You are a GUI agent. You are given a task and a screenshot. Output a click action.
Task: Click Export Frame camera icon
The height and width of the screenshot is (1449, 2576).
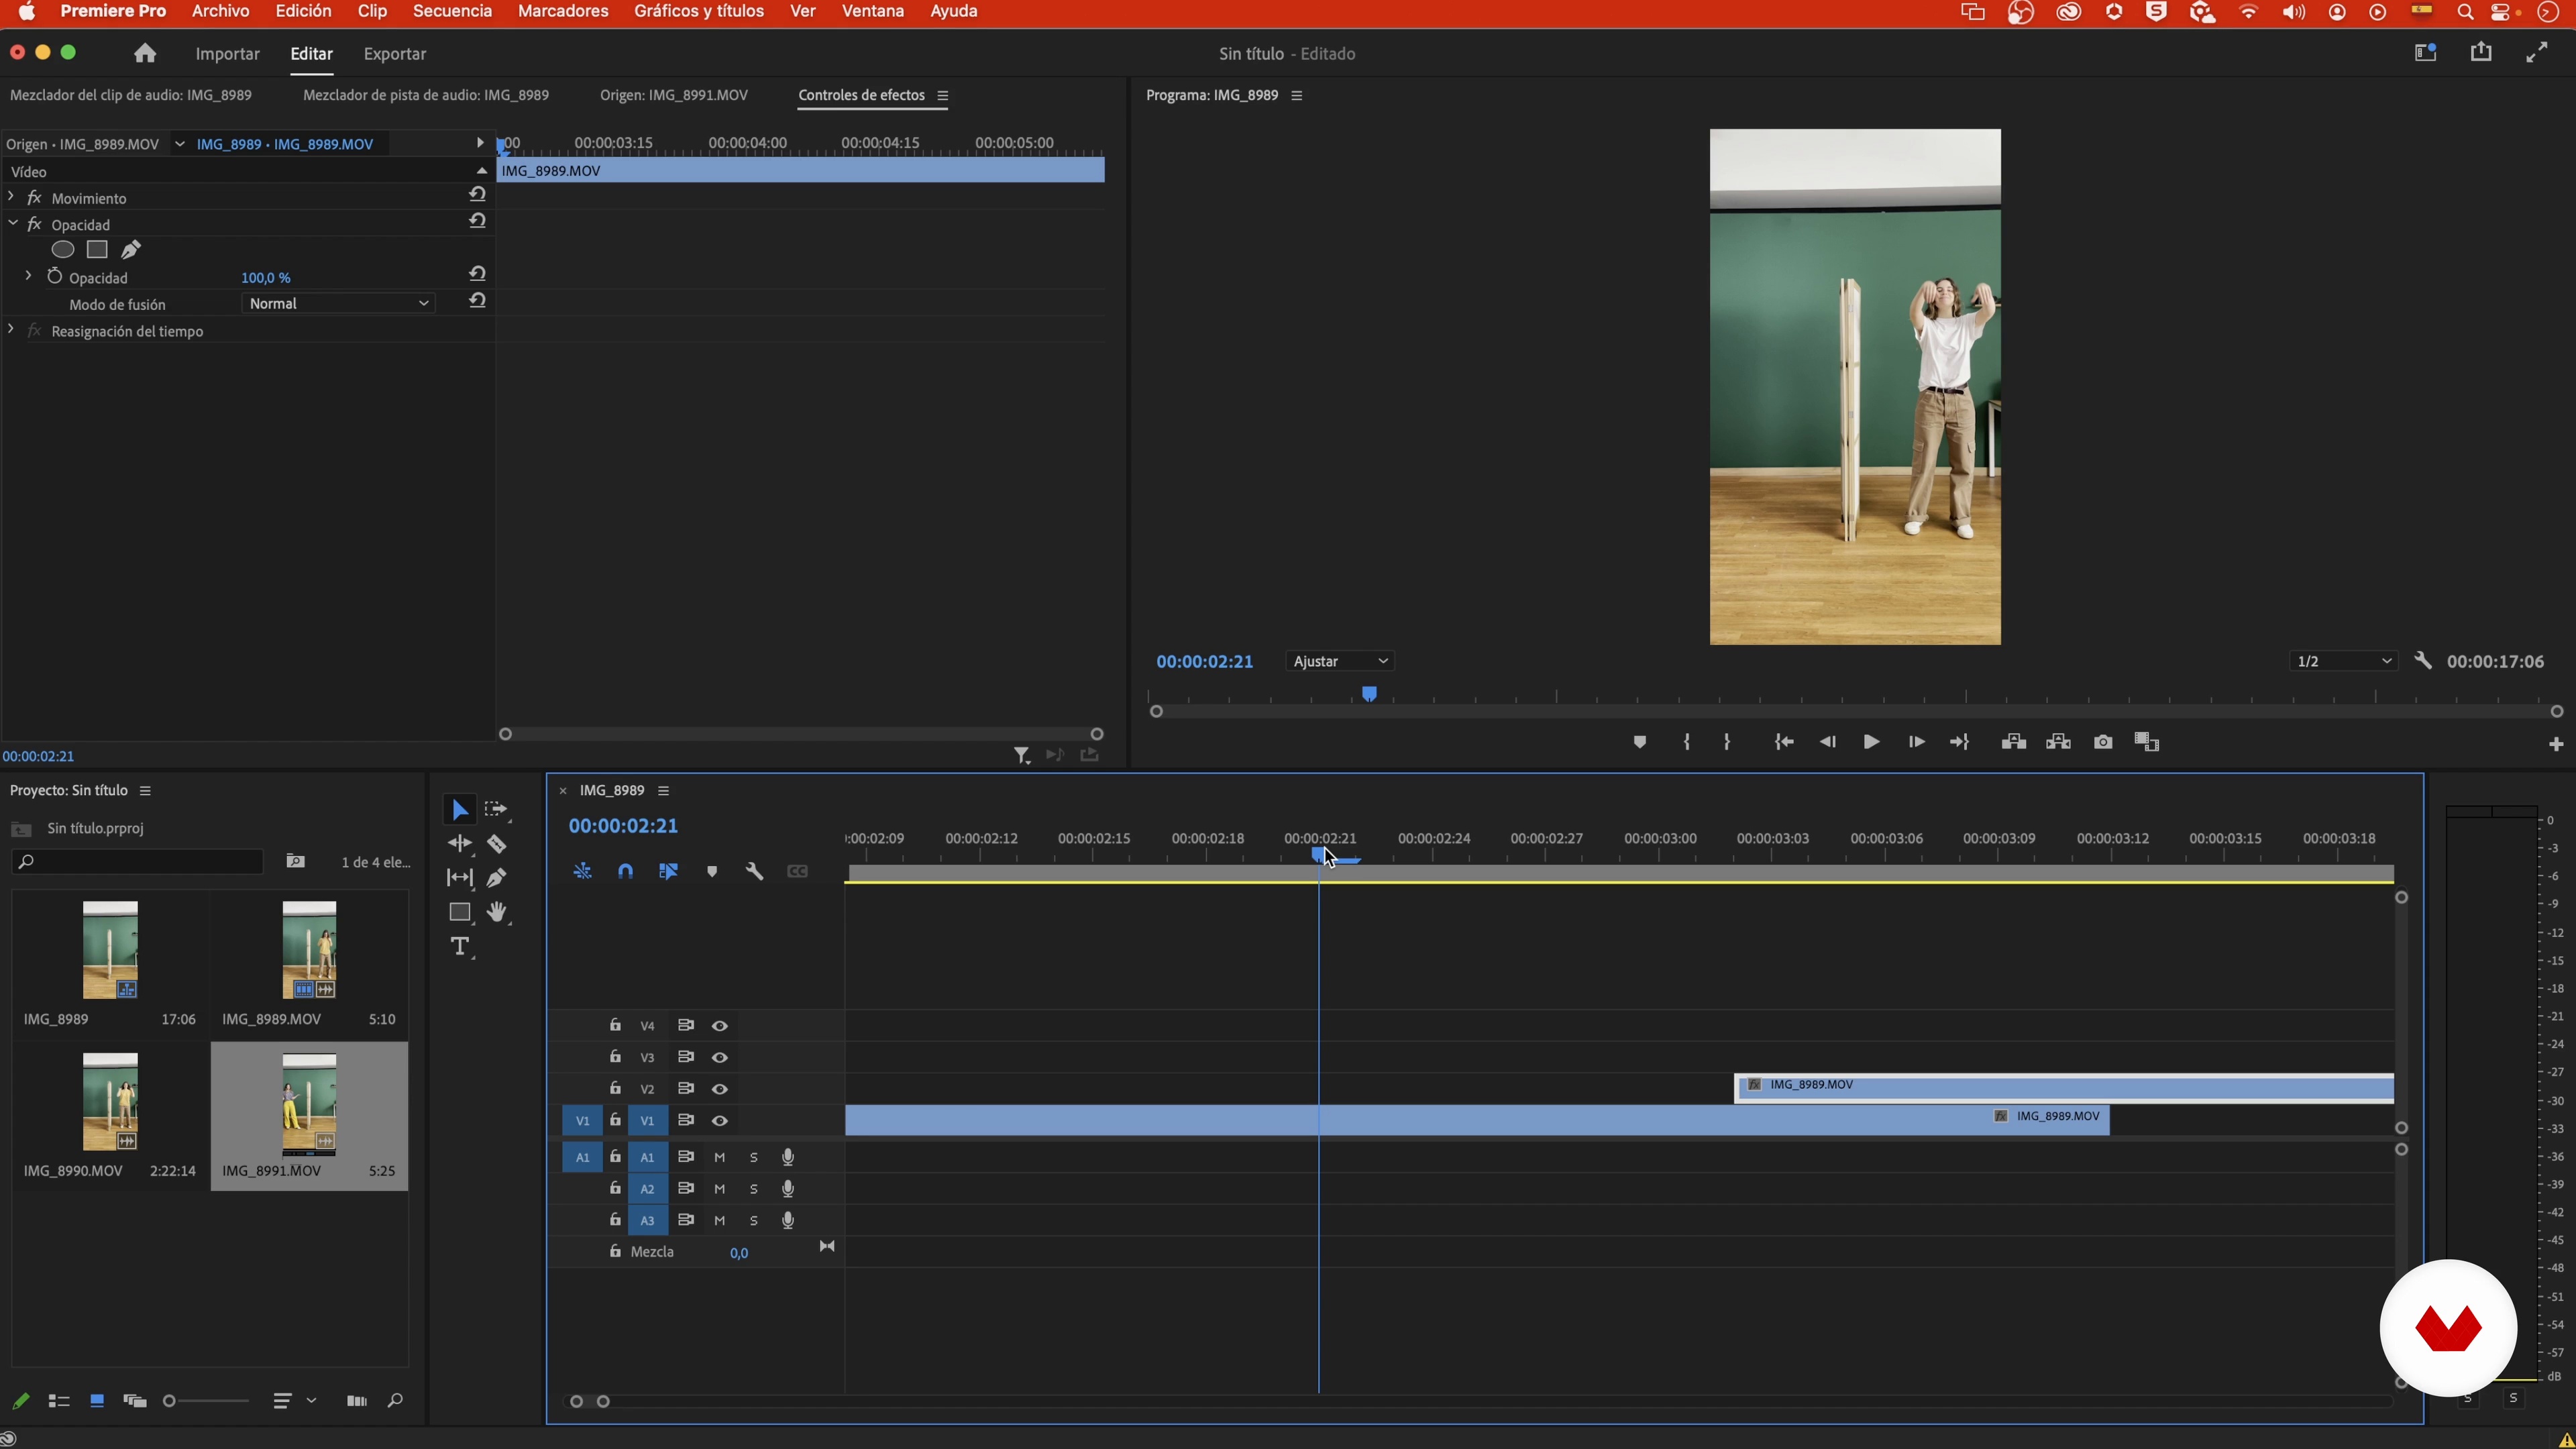[2103, 742]
